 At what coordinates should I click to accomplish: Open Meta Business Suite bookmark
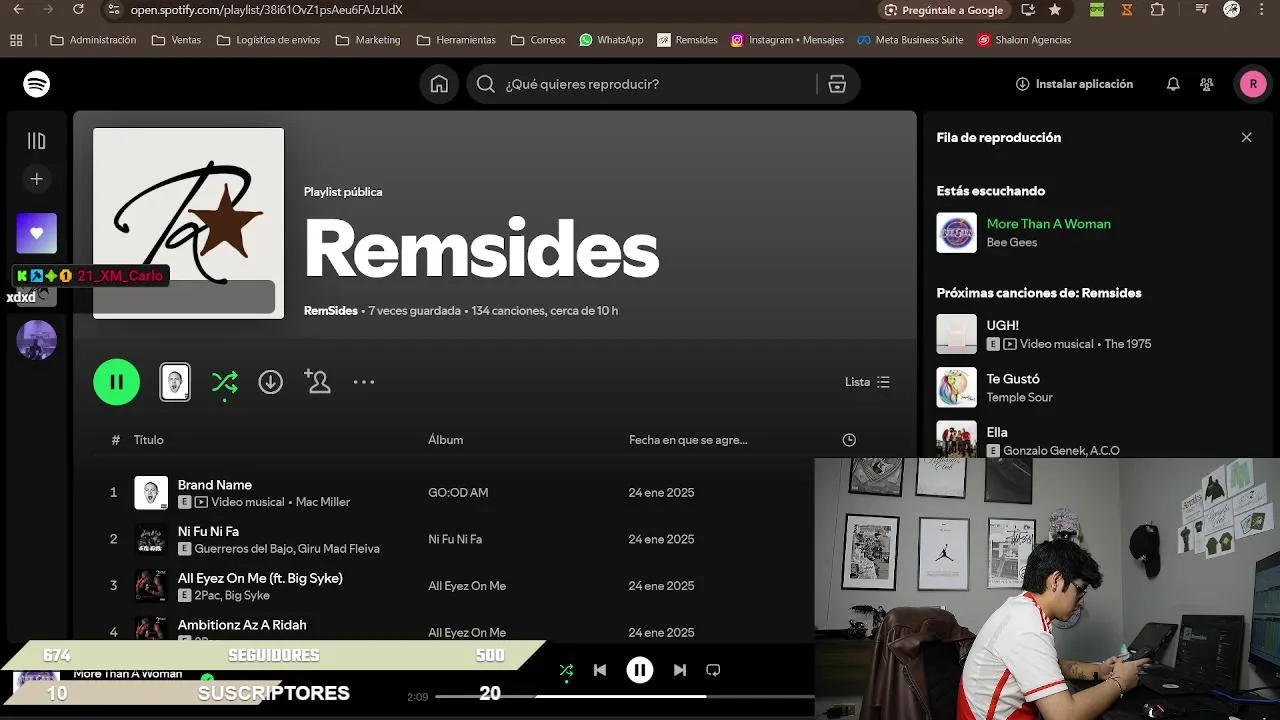coord(910,40)
